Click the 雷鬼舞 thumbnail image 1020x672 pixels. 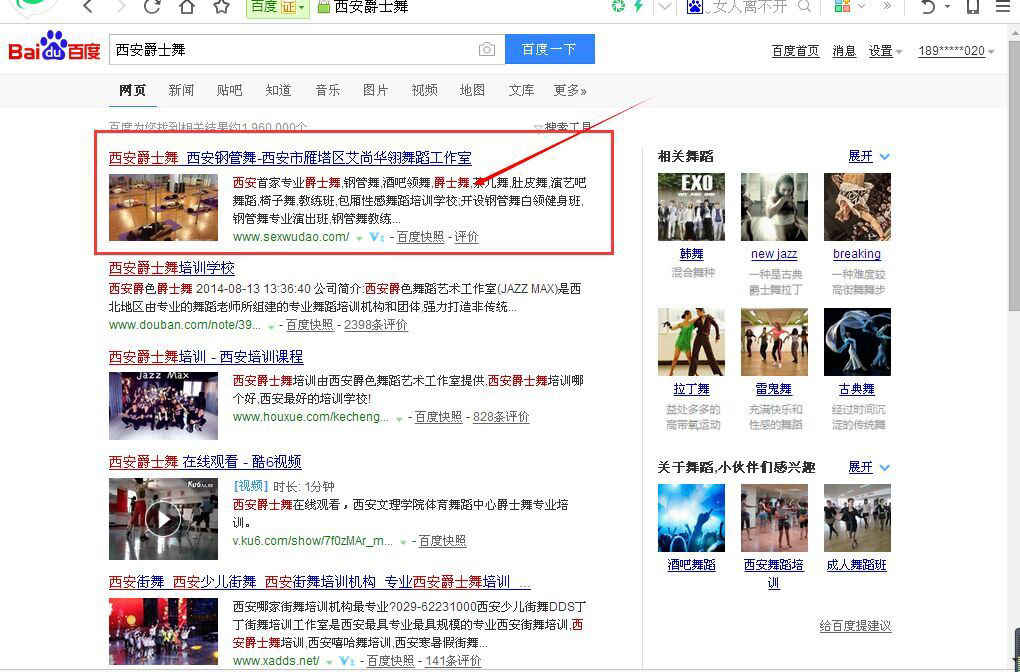click(774, 342)
